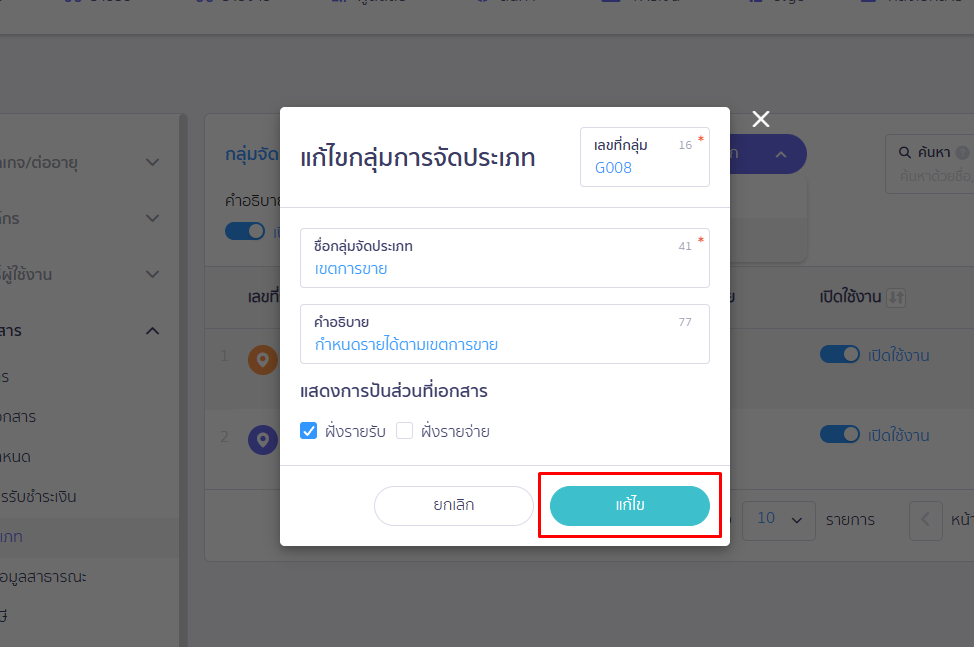Toggle เปิดใช้งาน switch for row 2
This screenshot has height=647, width=974.
839,435
